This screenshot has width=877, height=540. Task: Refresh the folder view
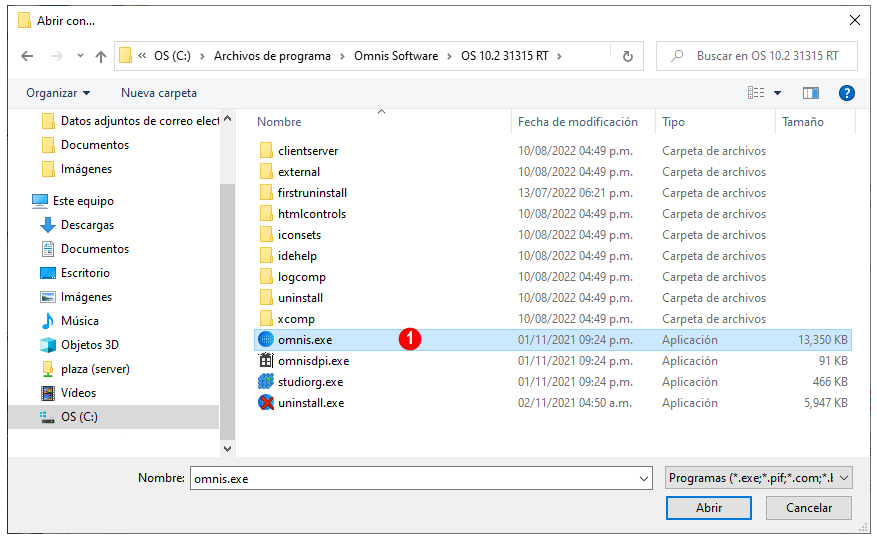pos(628,56)
